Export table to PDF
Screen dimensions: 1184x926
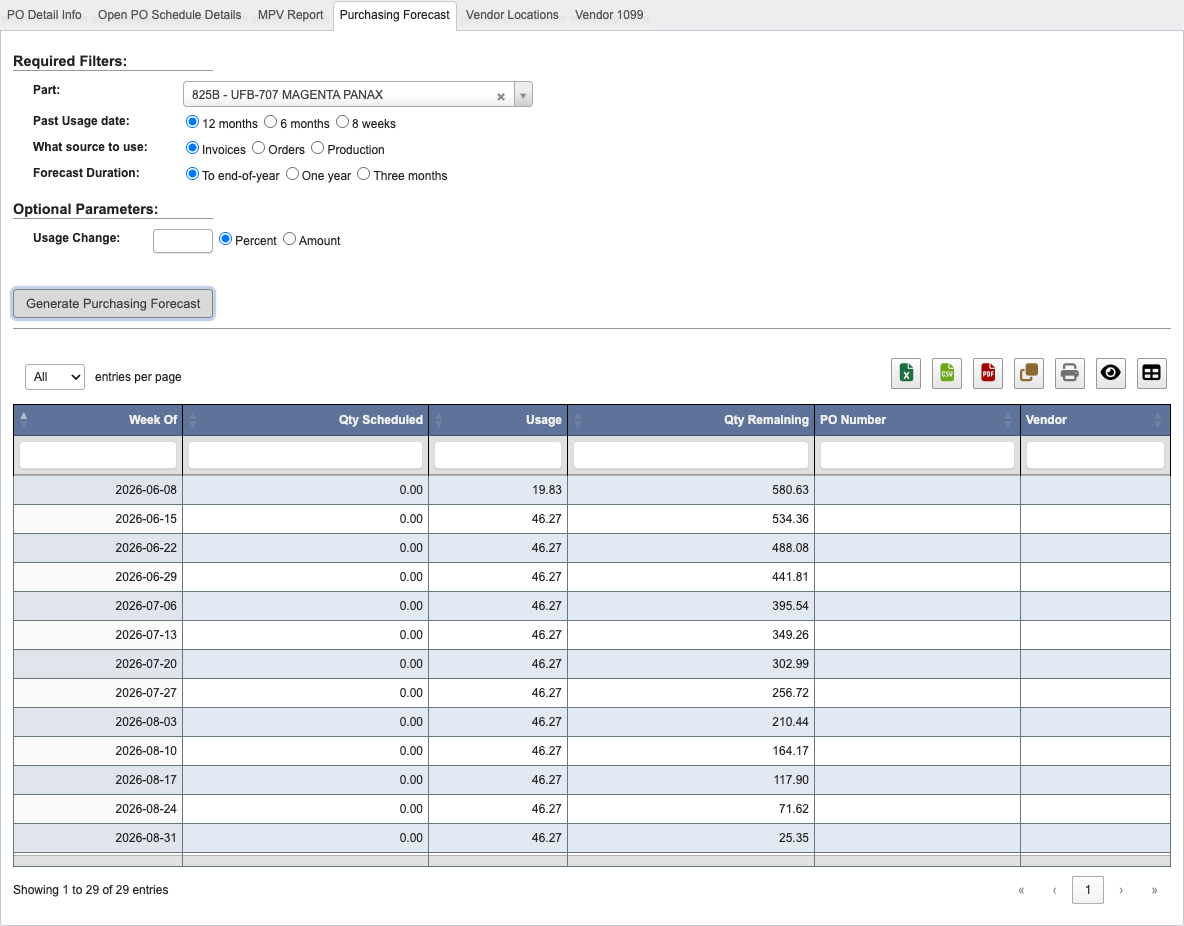pyautogui.click(x=988, y=373)
